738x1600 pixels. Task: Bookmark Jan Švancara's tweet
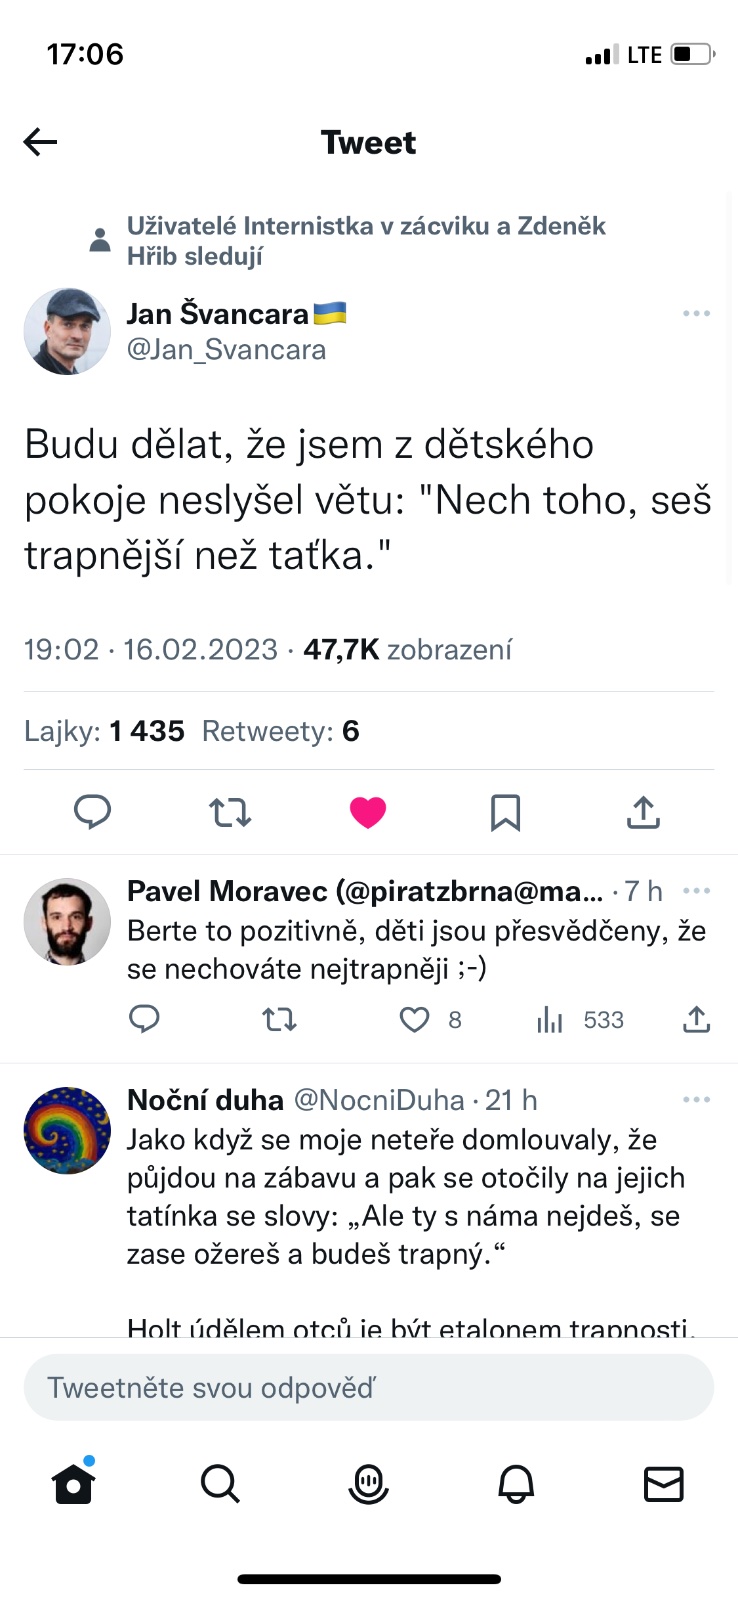click(505, 812)
